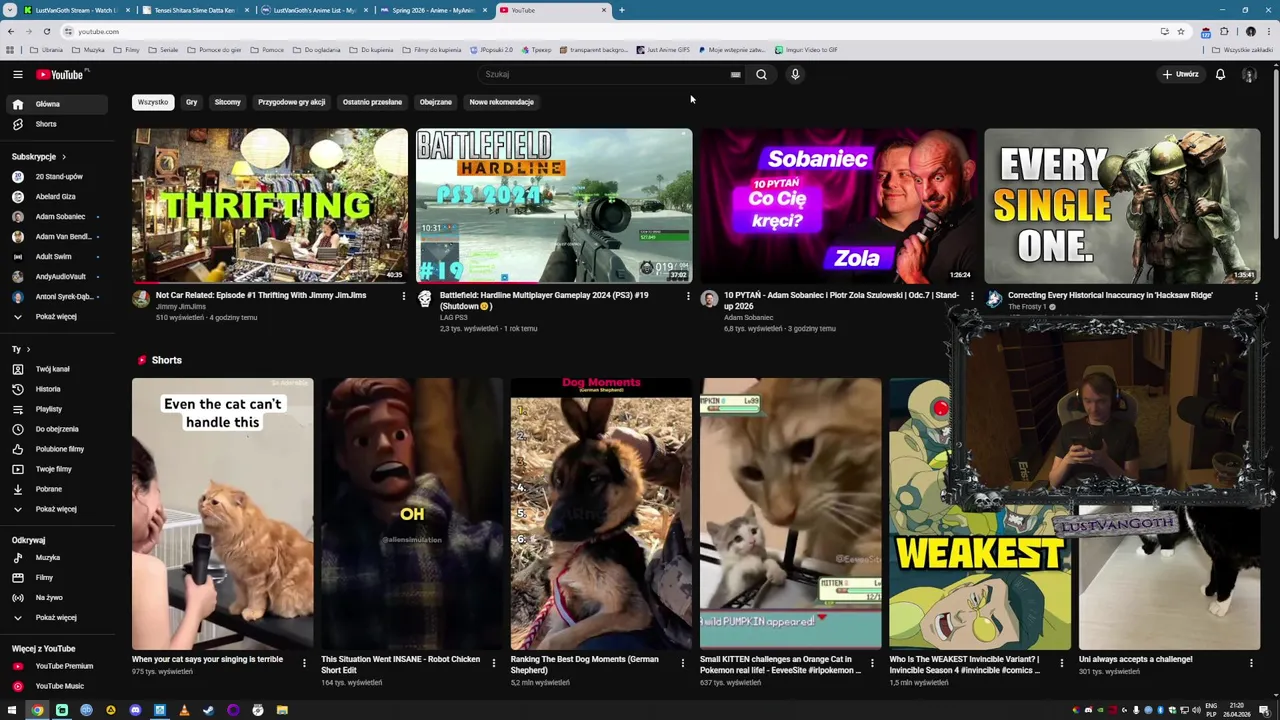Open the YouTube hamburger guide menu
Image resolution: width=1280 pixels, height=720 pixels.
[17, 74]
